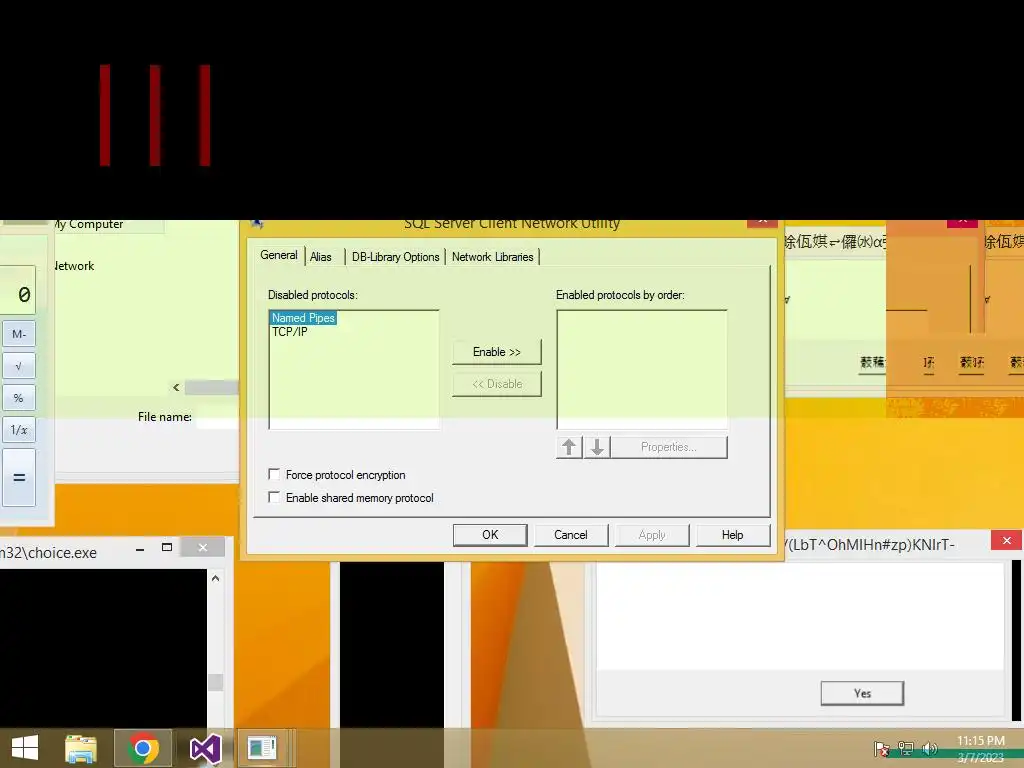This screenshot has width=1024, height=768.
Task: Click the left scroll arrow in file dialog
Action: [x=176, y=387]
